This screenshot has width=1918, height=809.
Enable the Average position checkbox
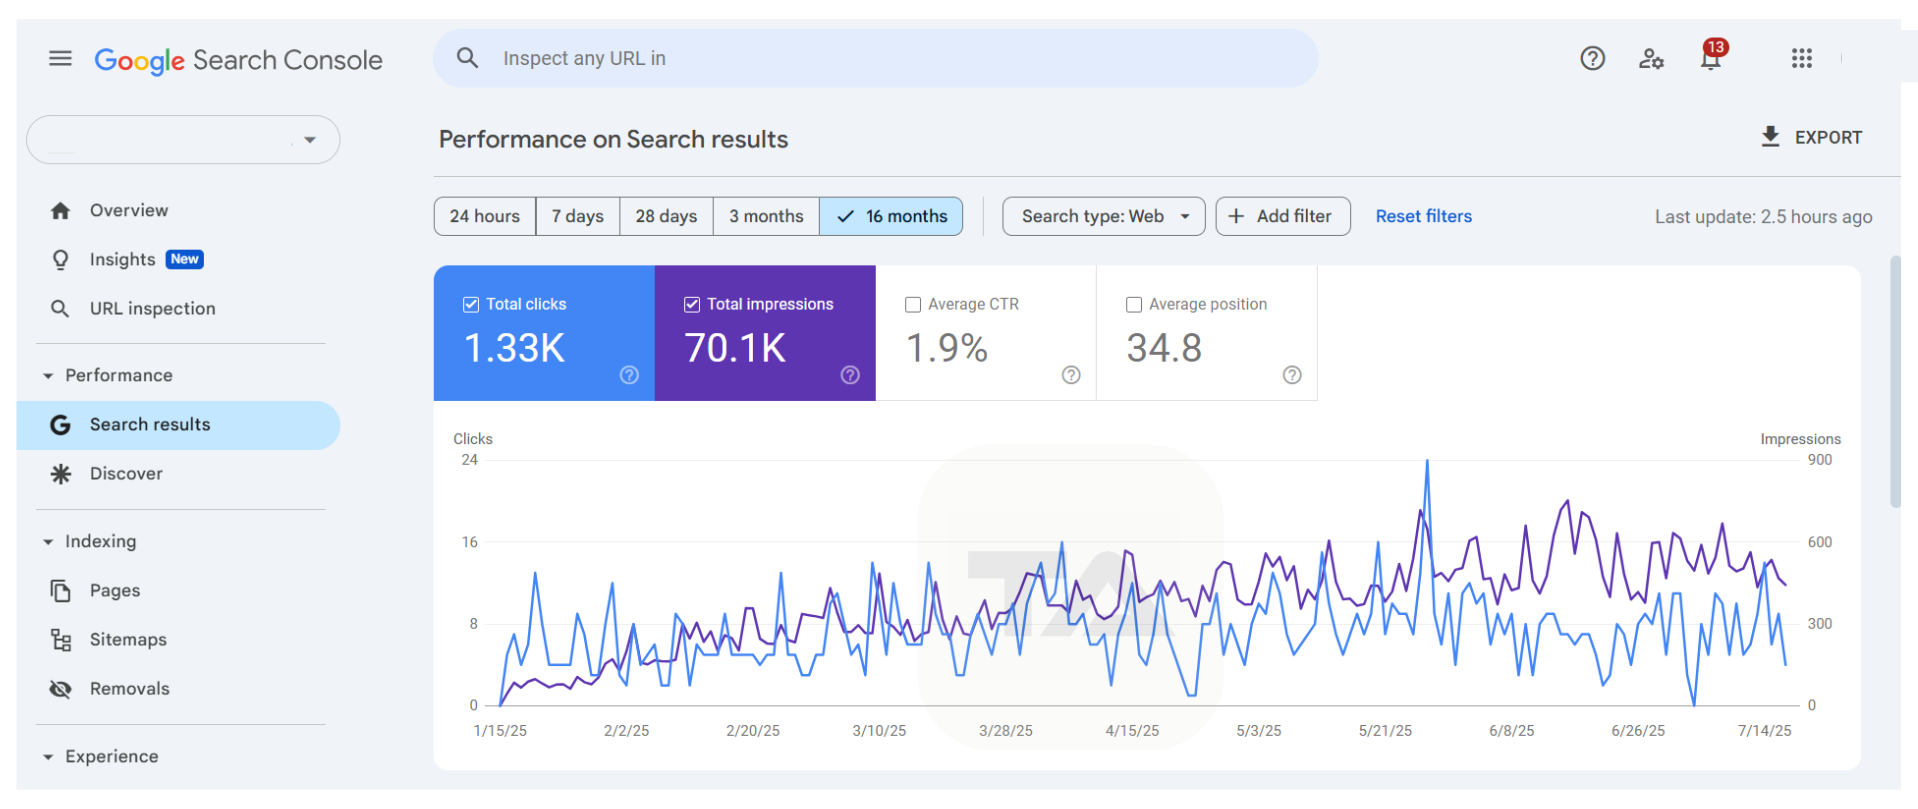coord(1134,305)
